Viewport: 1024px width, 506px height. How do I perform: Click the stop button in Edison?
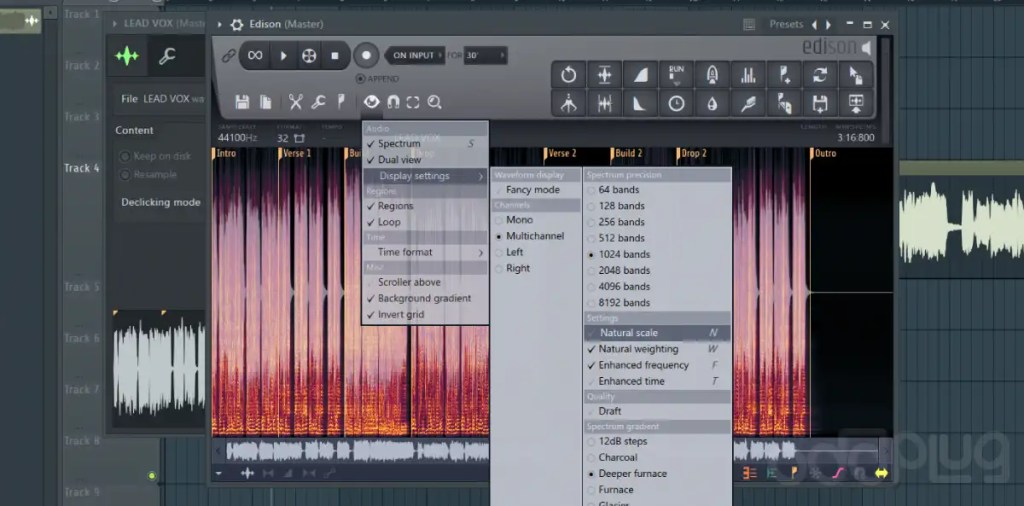tap(335, 55)
